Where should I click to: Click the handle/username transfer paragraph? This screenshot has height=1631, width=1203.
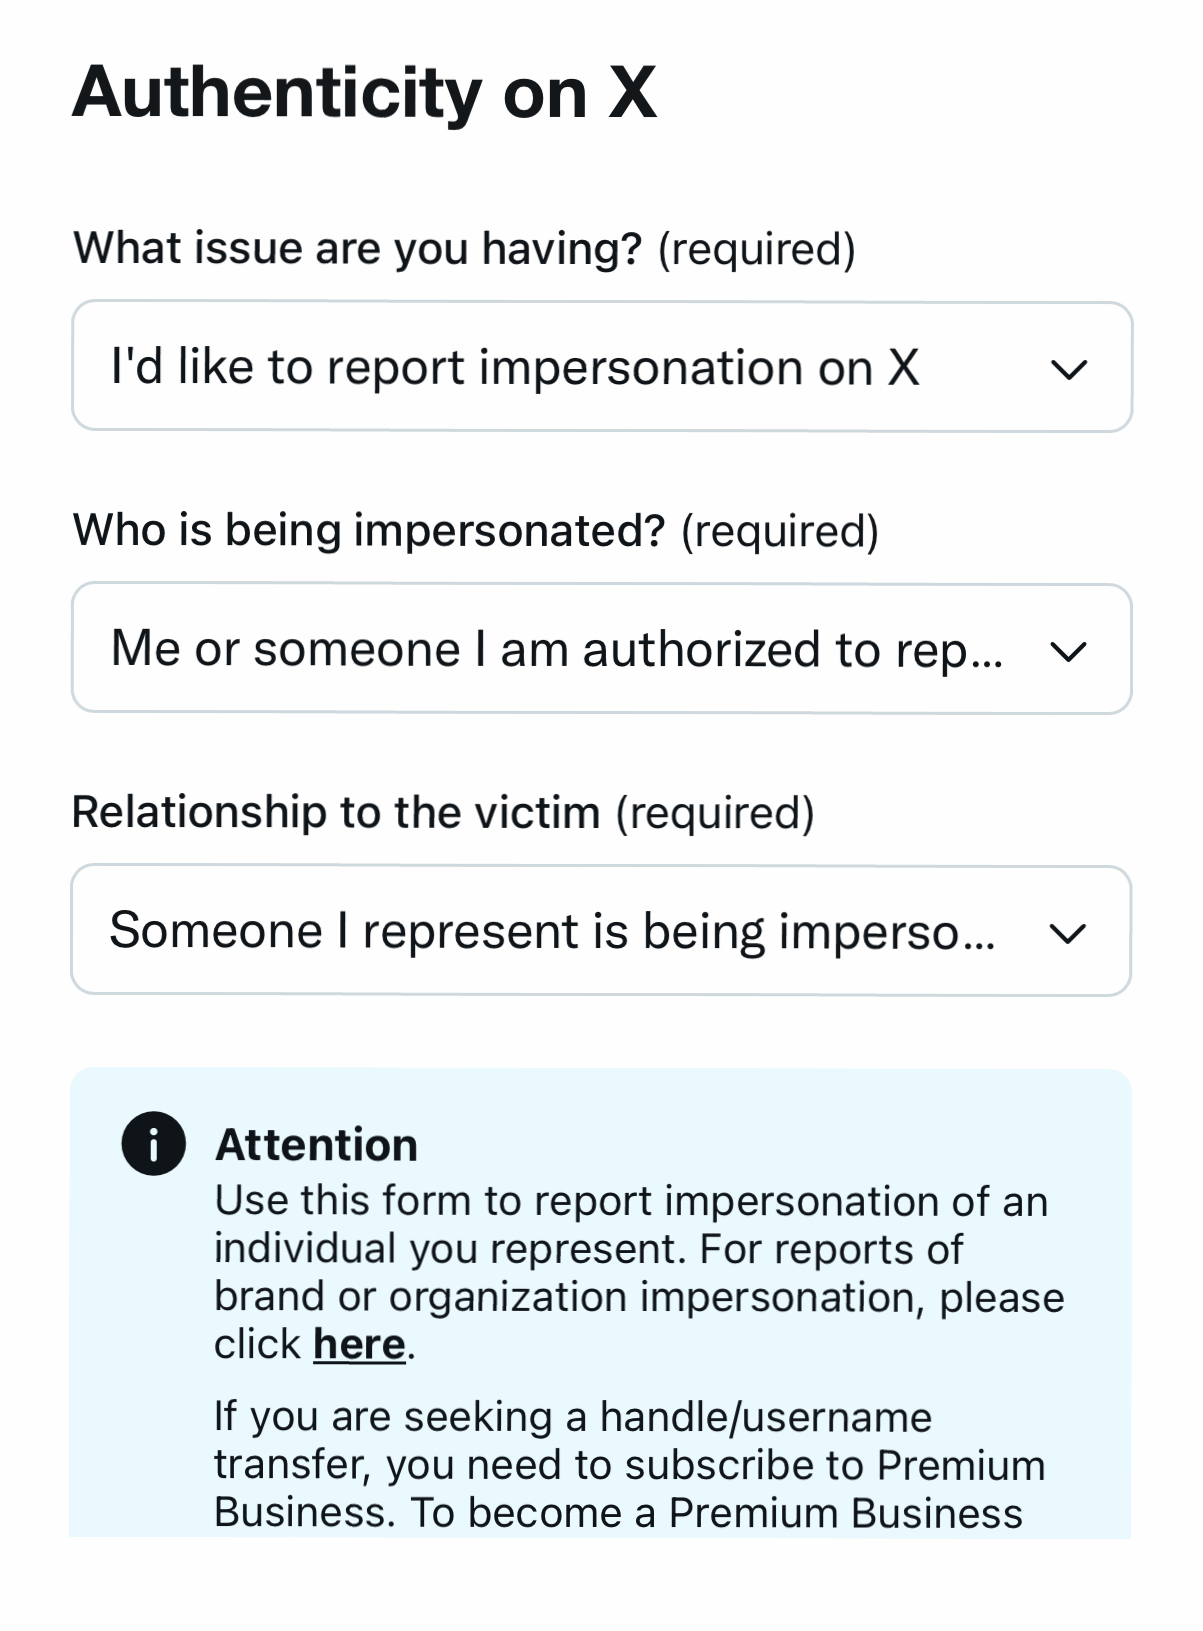[628, 1465]
